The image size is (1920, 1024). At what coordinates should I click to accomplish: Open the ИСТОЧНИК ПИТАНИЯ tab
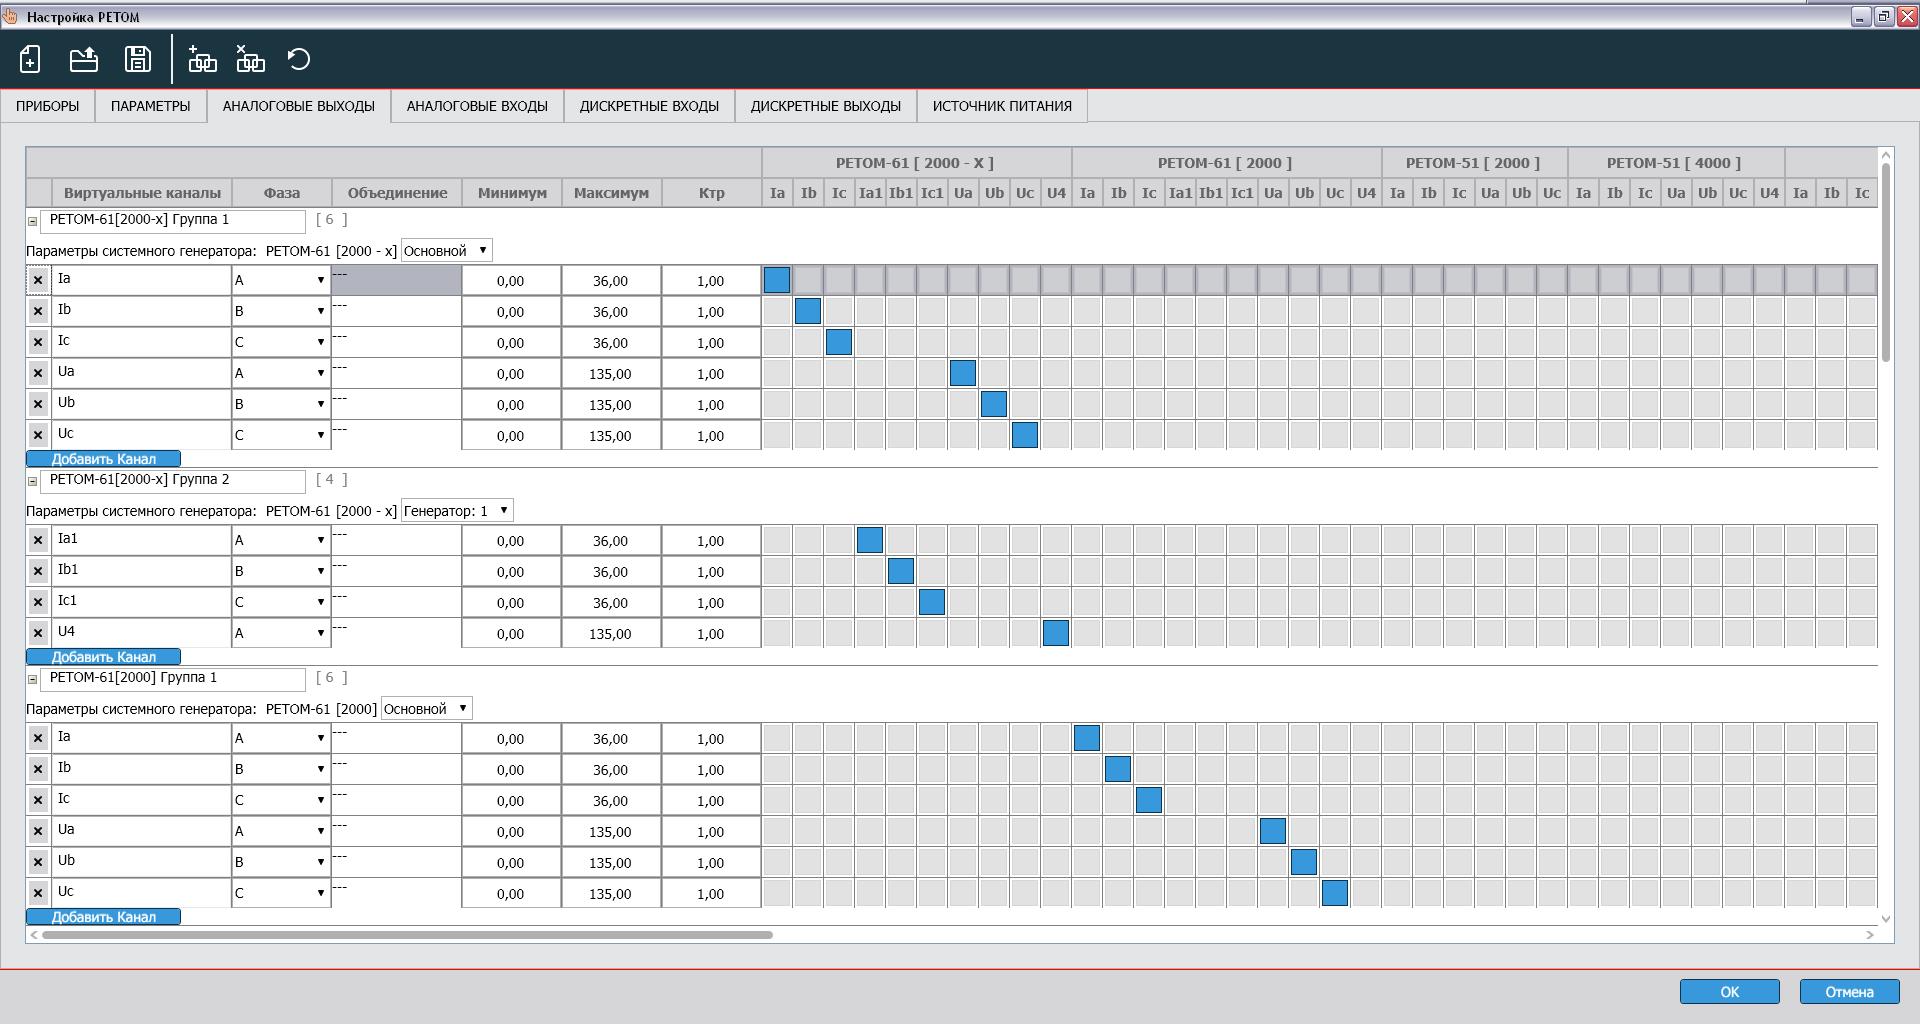tap(1002, 106)
